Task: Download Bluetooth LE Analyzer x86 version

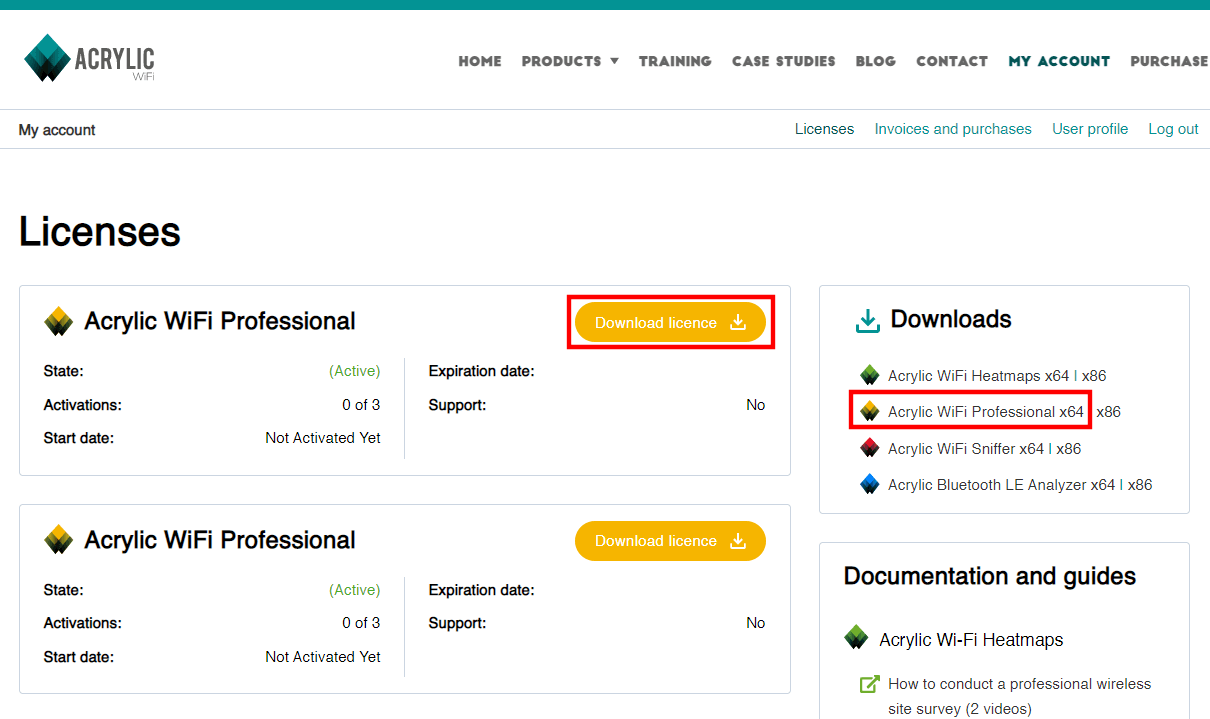Action: (1140, 485)
